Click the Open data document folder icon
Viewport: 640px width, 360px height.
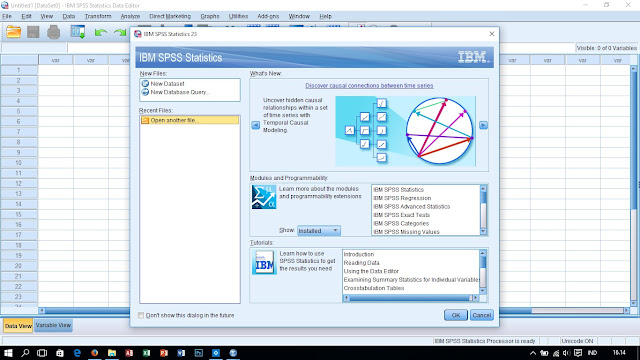(13, 32)
